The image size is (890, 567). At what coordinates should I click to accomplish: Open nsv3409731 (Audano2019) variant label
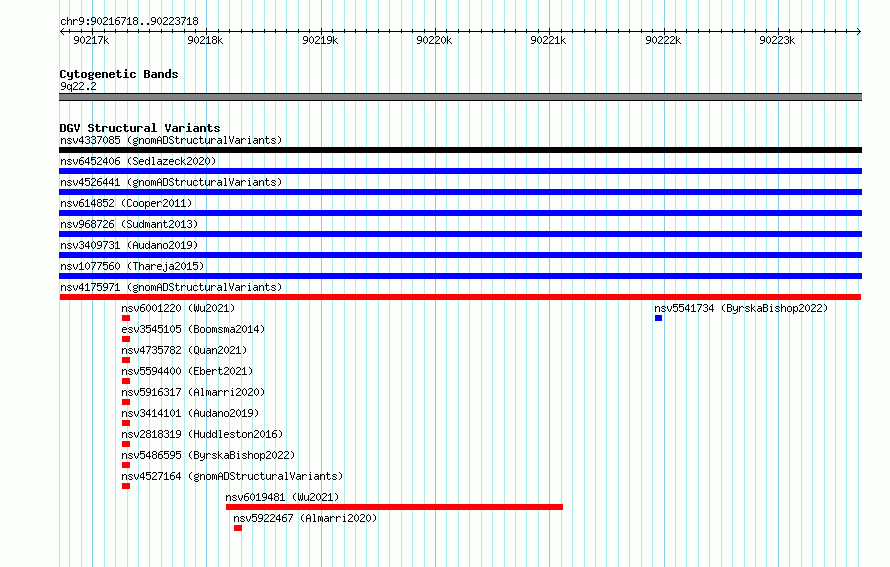coord(129,245)
